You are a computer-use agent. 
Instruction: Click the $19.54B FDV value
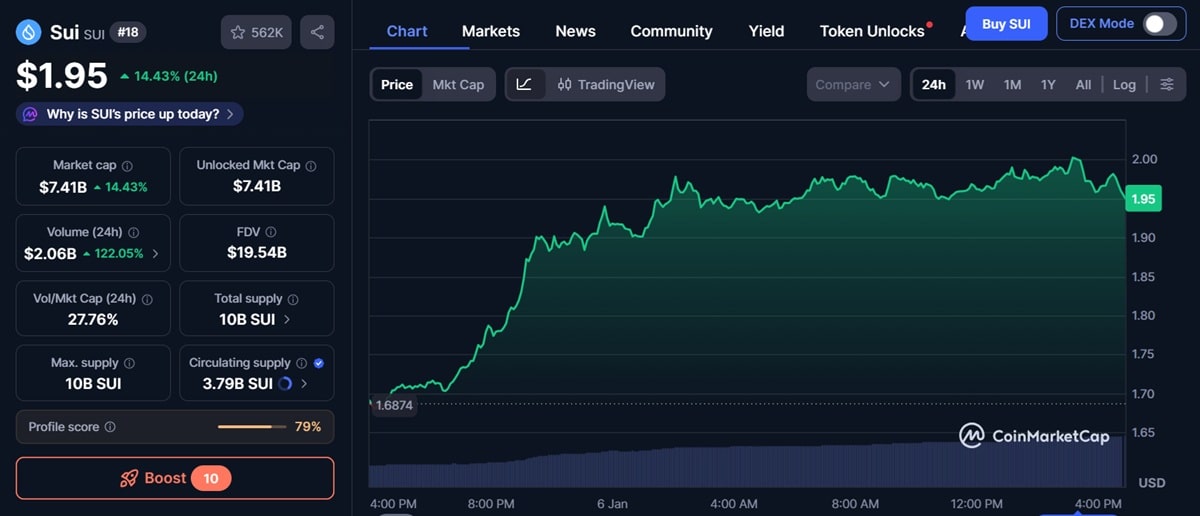pos(257,253)
